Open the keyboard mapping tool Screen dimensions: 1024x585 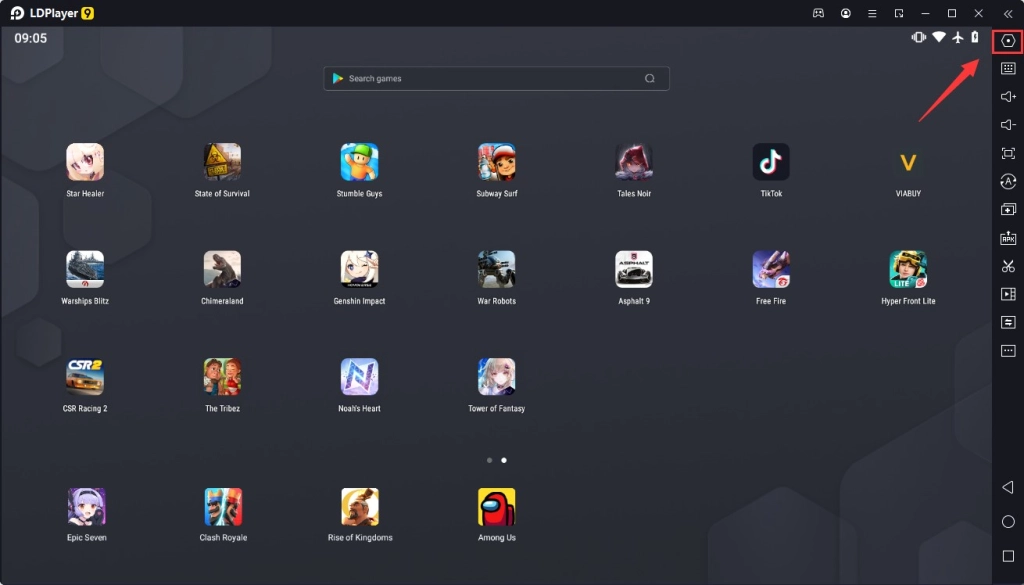point(1008,68)
